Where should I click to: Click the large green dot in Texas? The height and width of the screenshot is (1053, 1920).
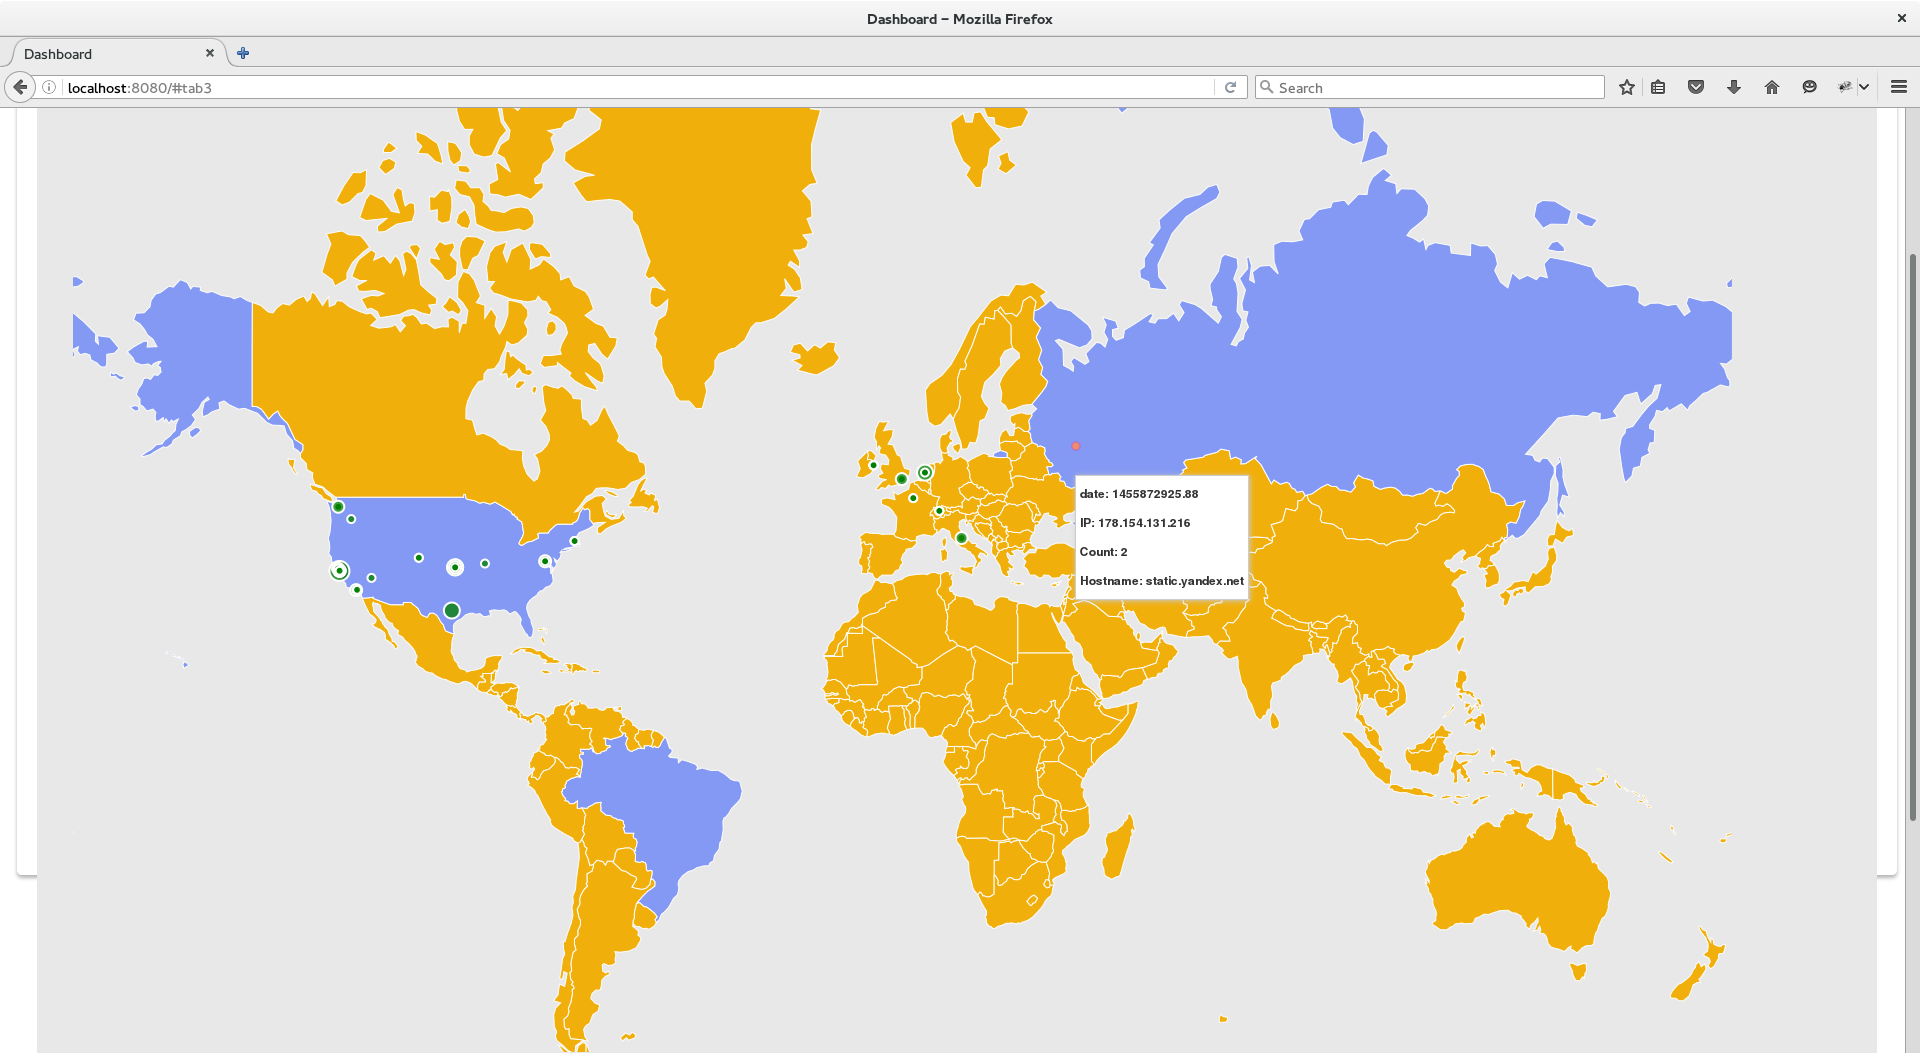(x=452, y=610)
